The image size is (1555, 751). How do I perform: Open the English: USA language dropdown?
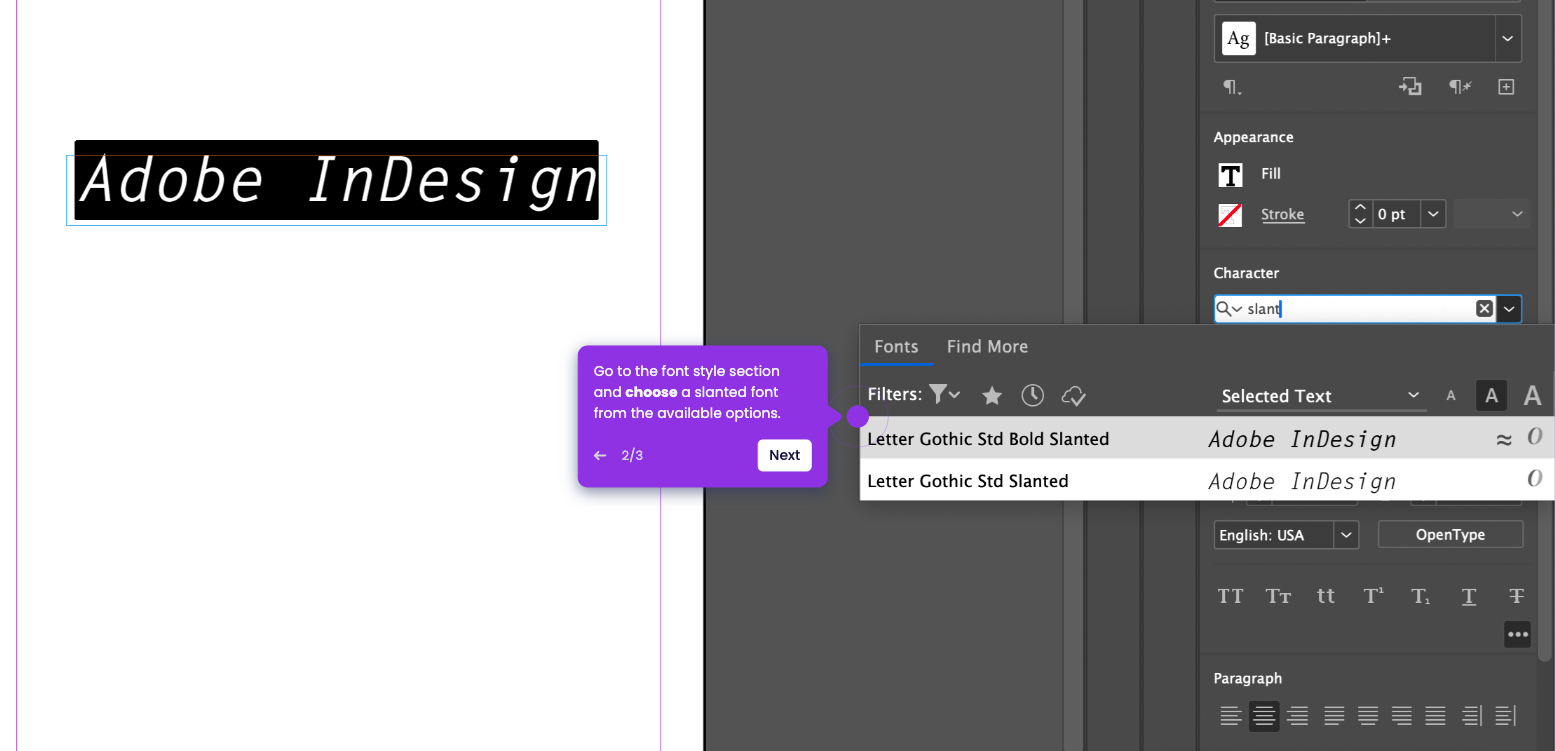tap(1286, 535)
